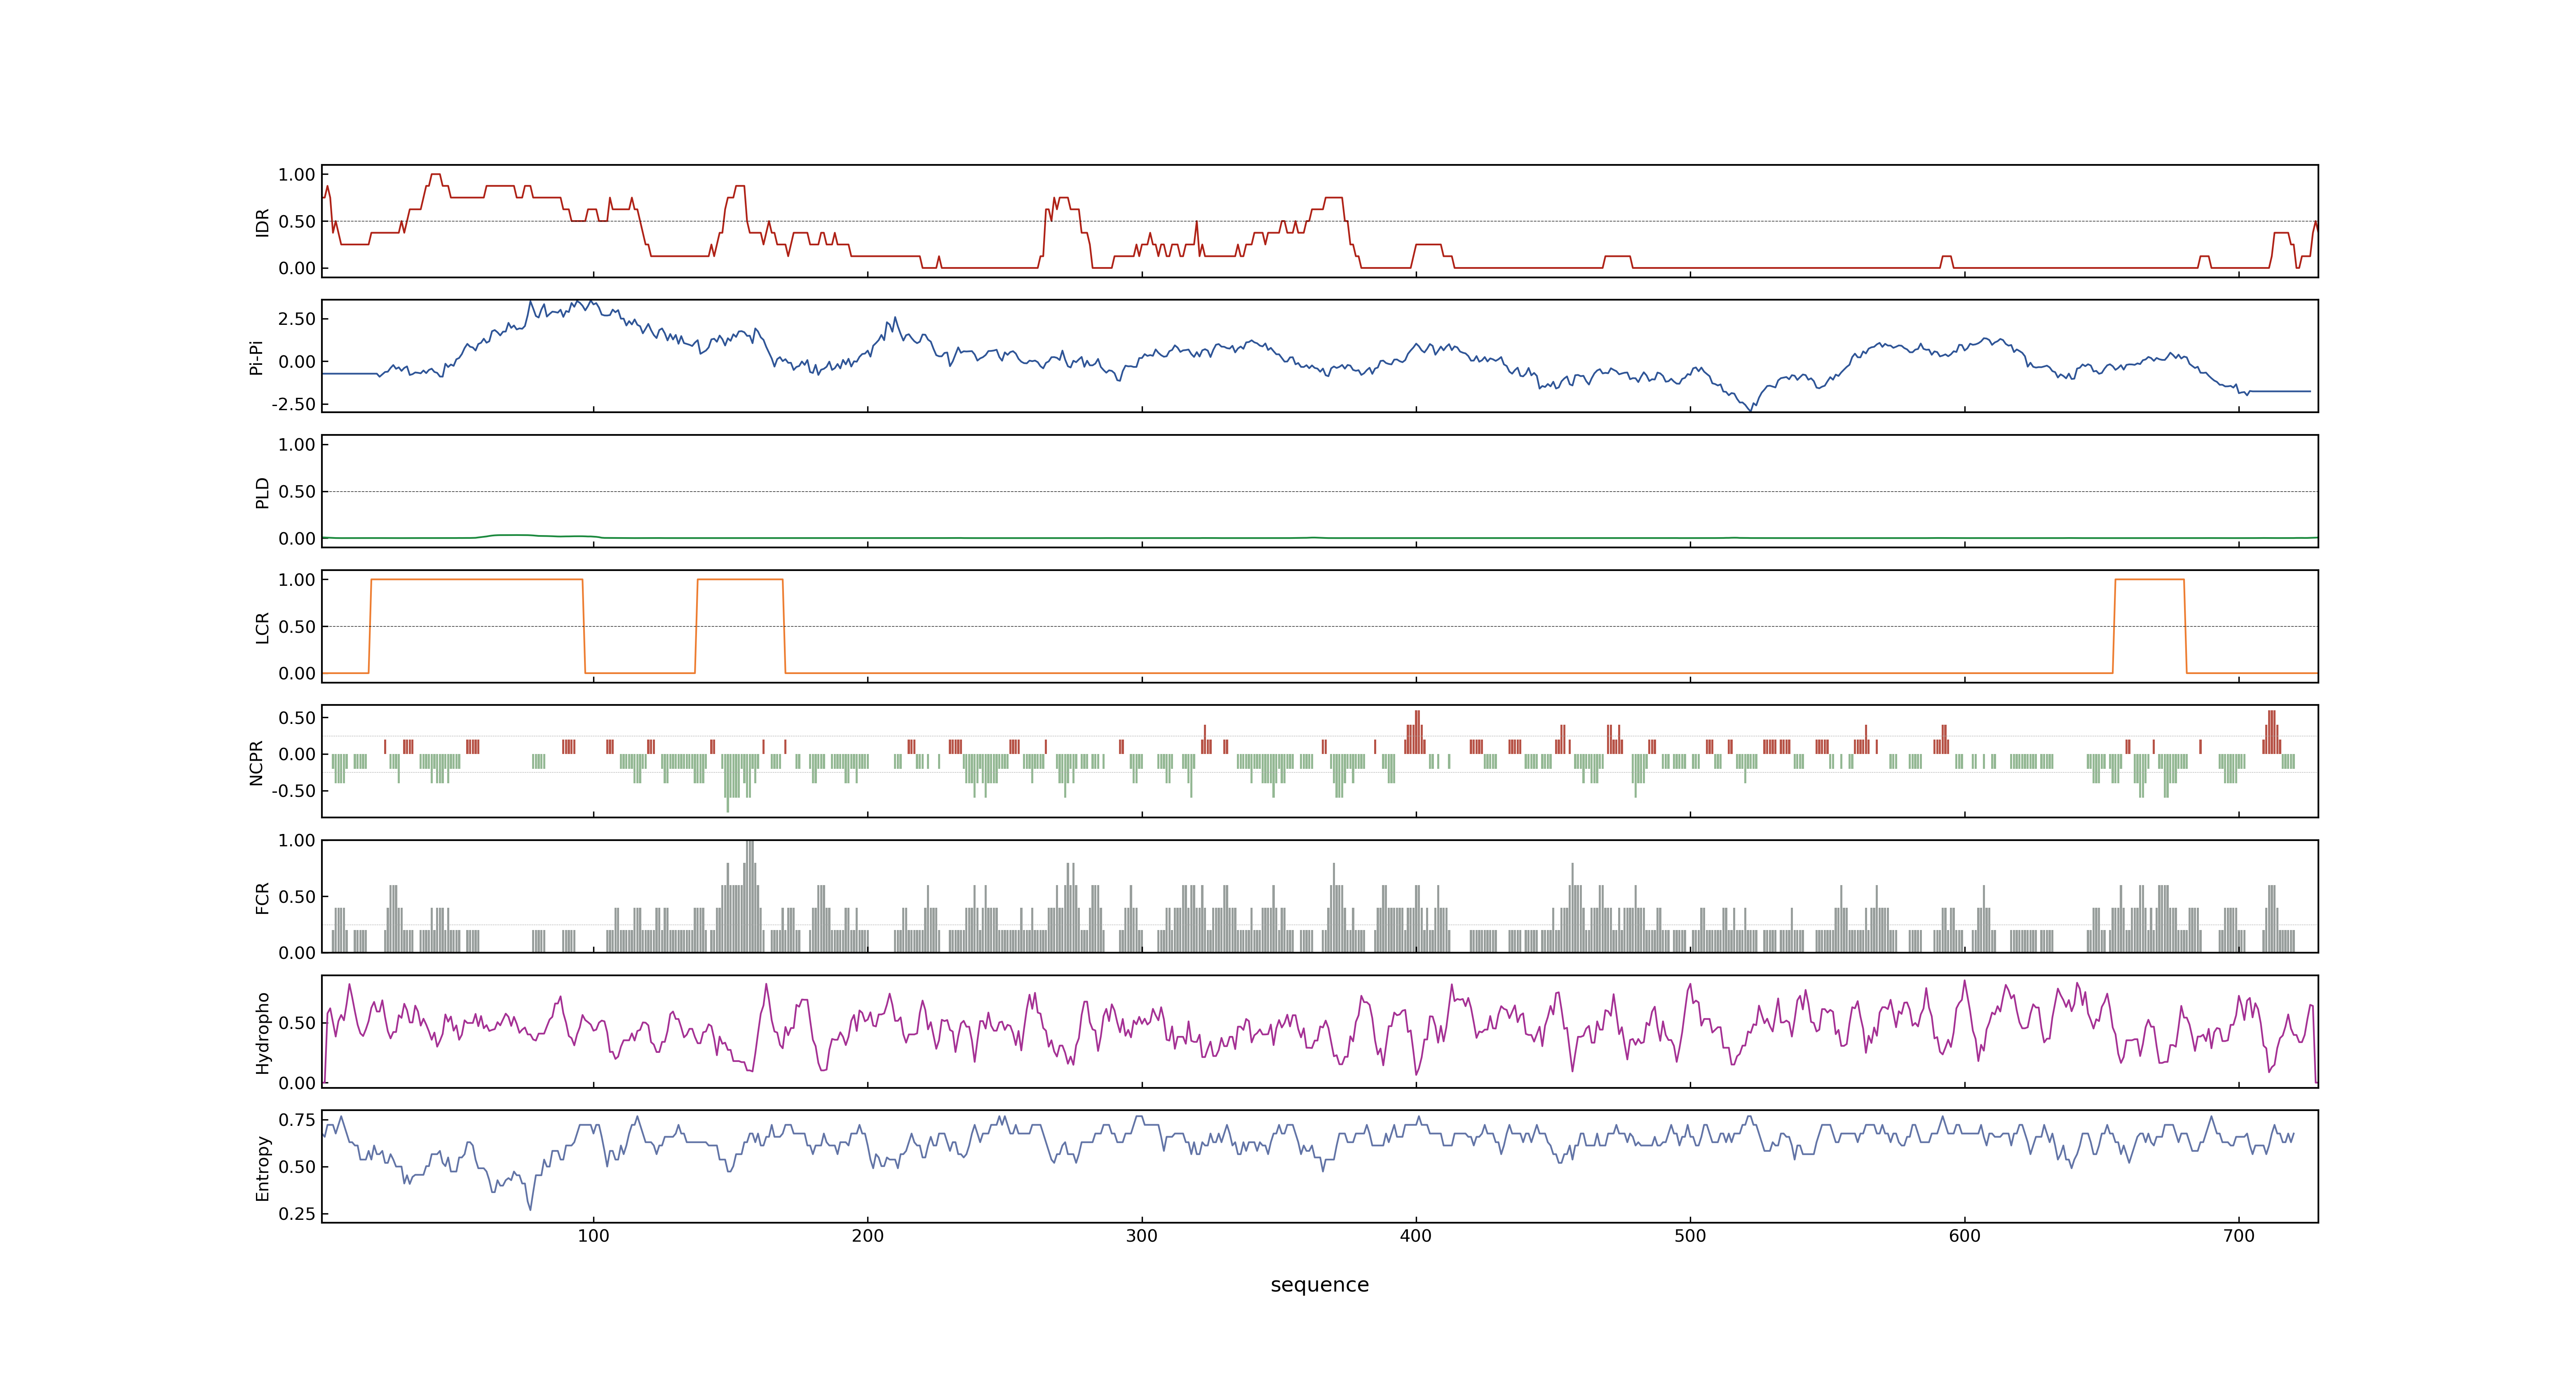This screenshot has height=1374, width=2576.
Task: Click the x-axis tick label '200'
Action: click(x=867, y=1236)
